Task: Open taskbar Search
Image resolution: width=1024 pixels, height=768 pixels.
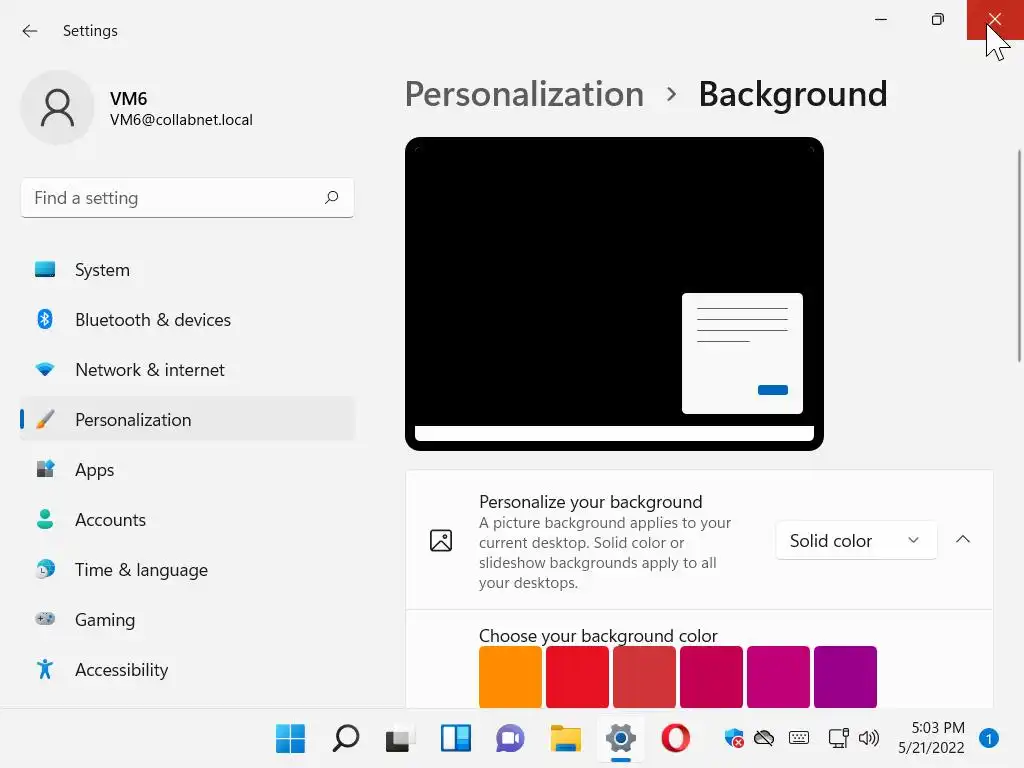Action: [x=345, y=739]
